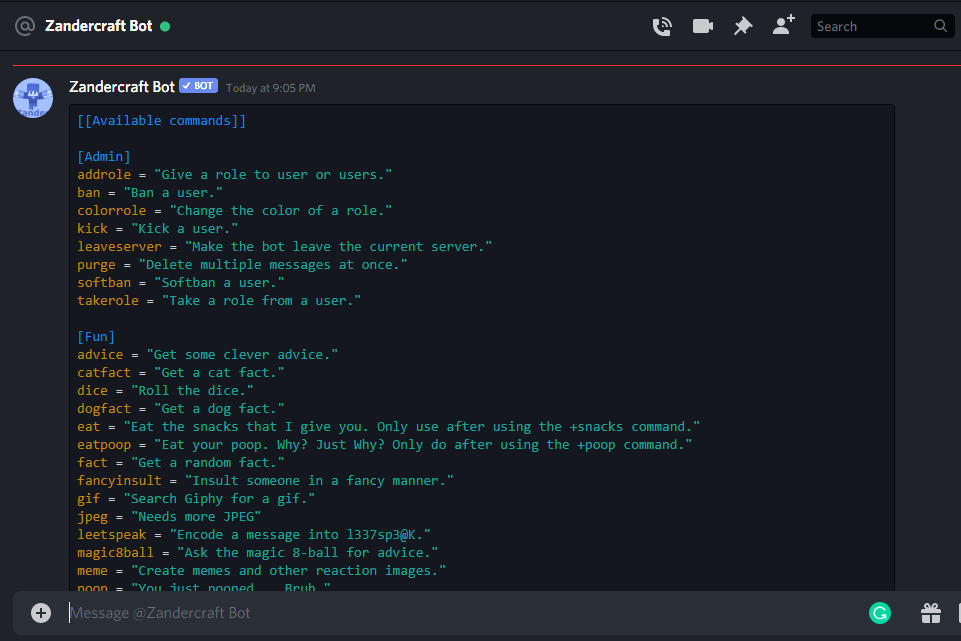Click the Grammarly icon in message box
Image resolution: width=961 pixels, height=641 pixels.
(x=879, y=613)
